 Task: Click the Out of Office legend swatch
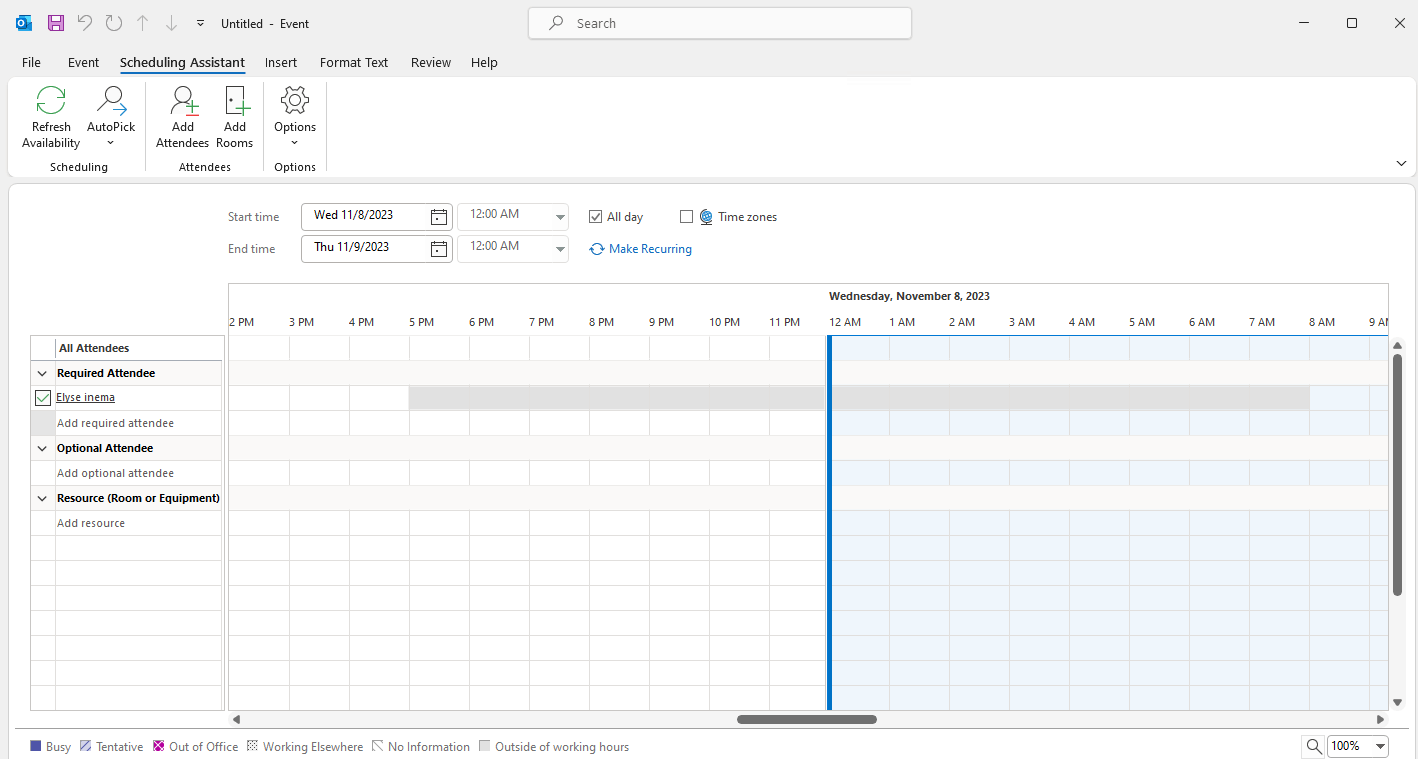[158, 746]
